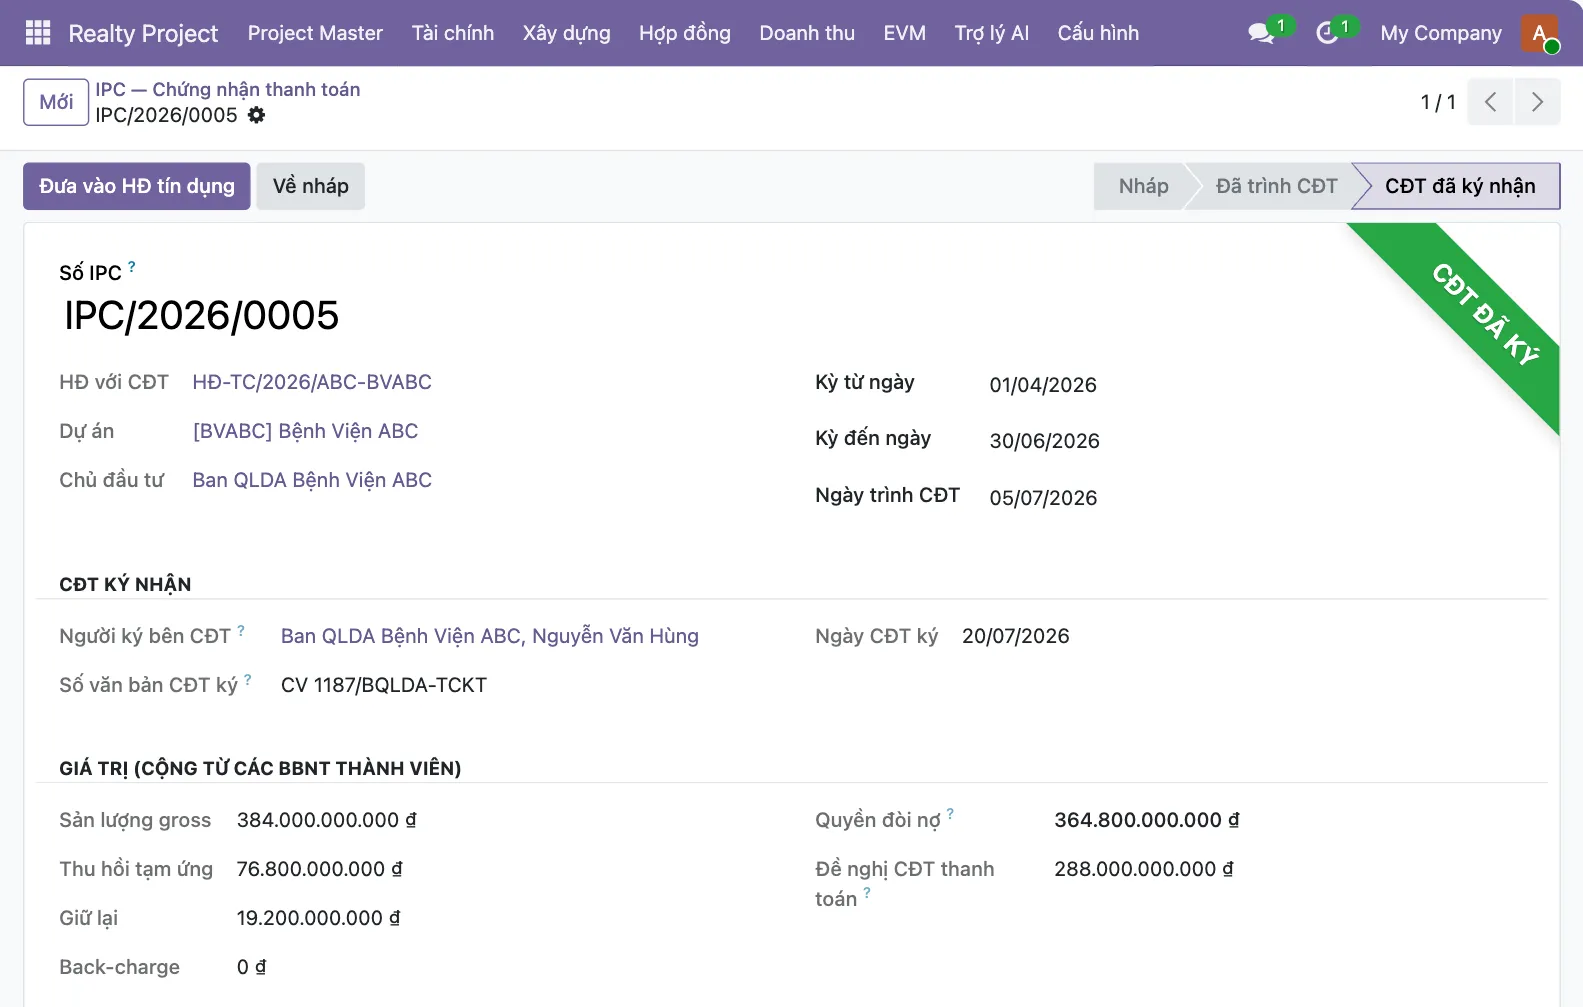Screen dimensions: 1583x1007
Task: Open the HĐ-TC/2026/ABC-BVABC contract link
Action: pyautogui.click(x=312, y=382)
